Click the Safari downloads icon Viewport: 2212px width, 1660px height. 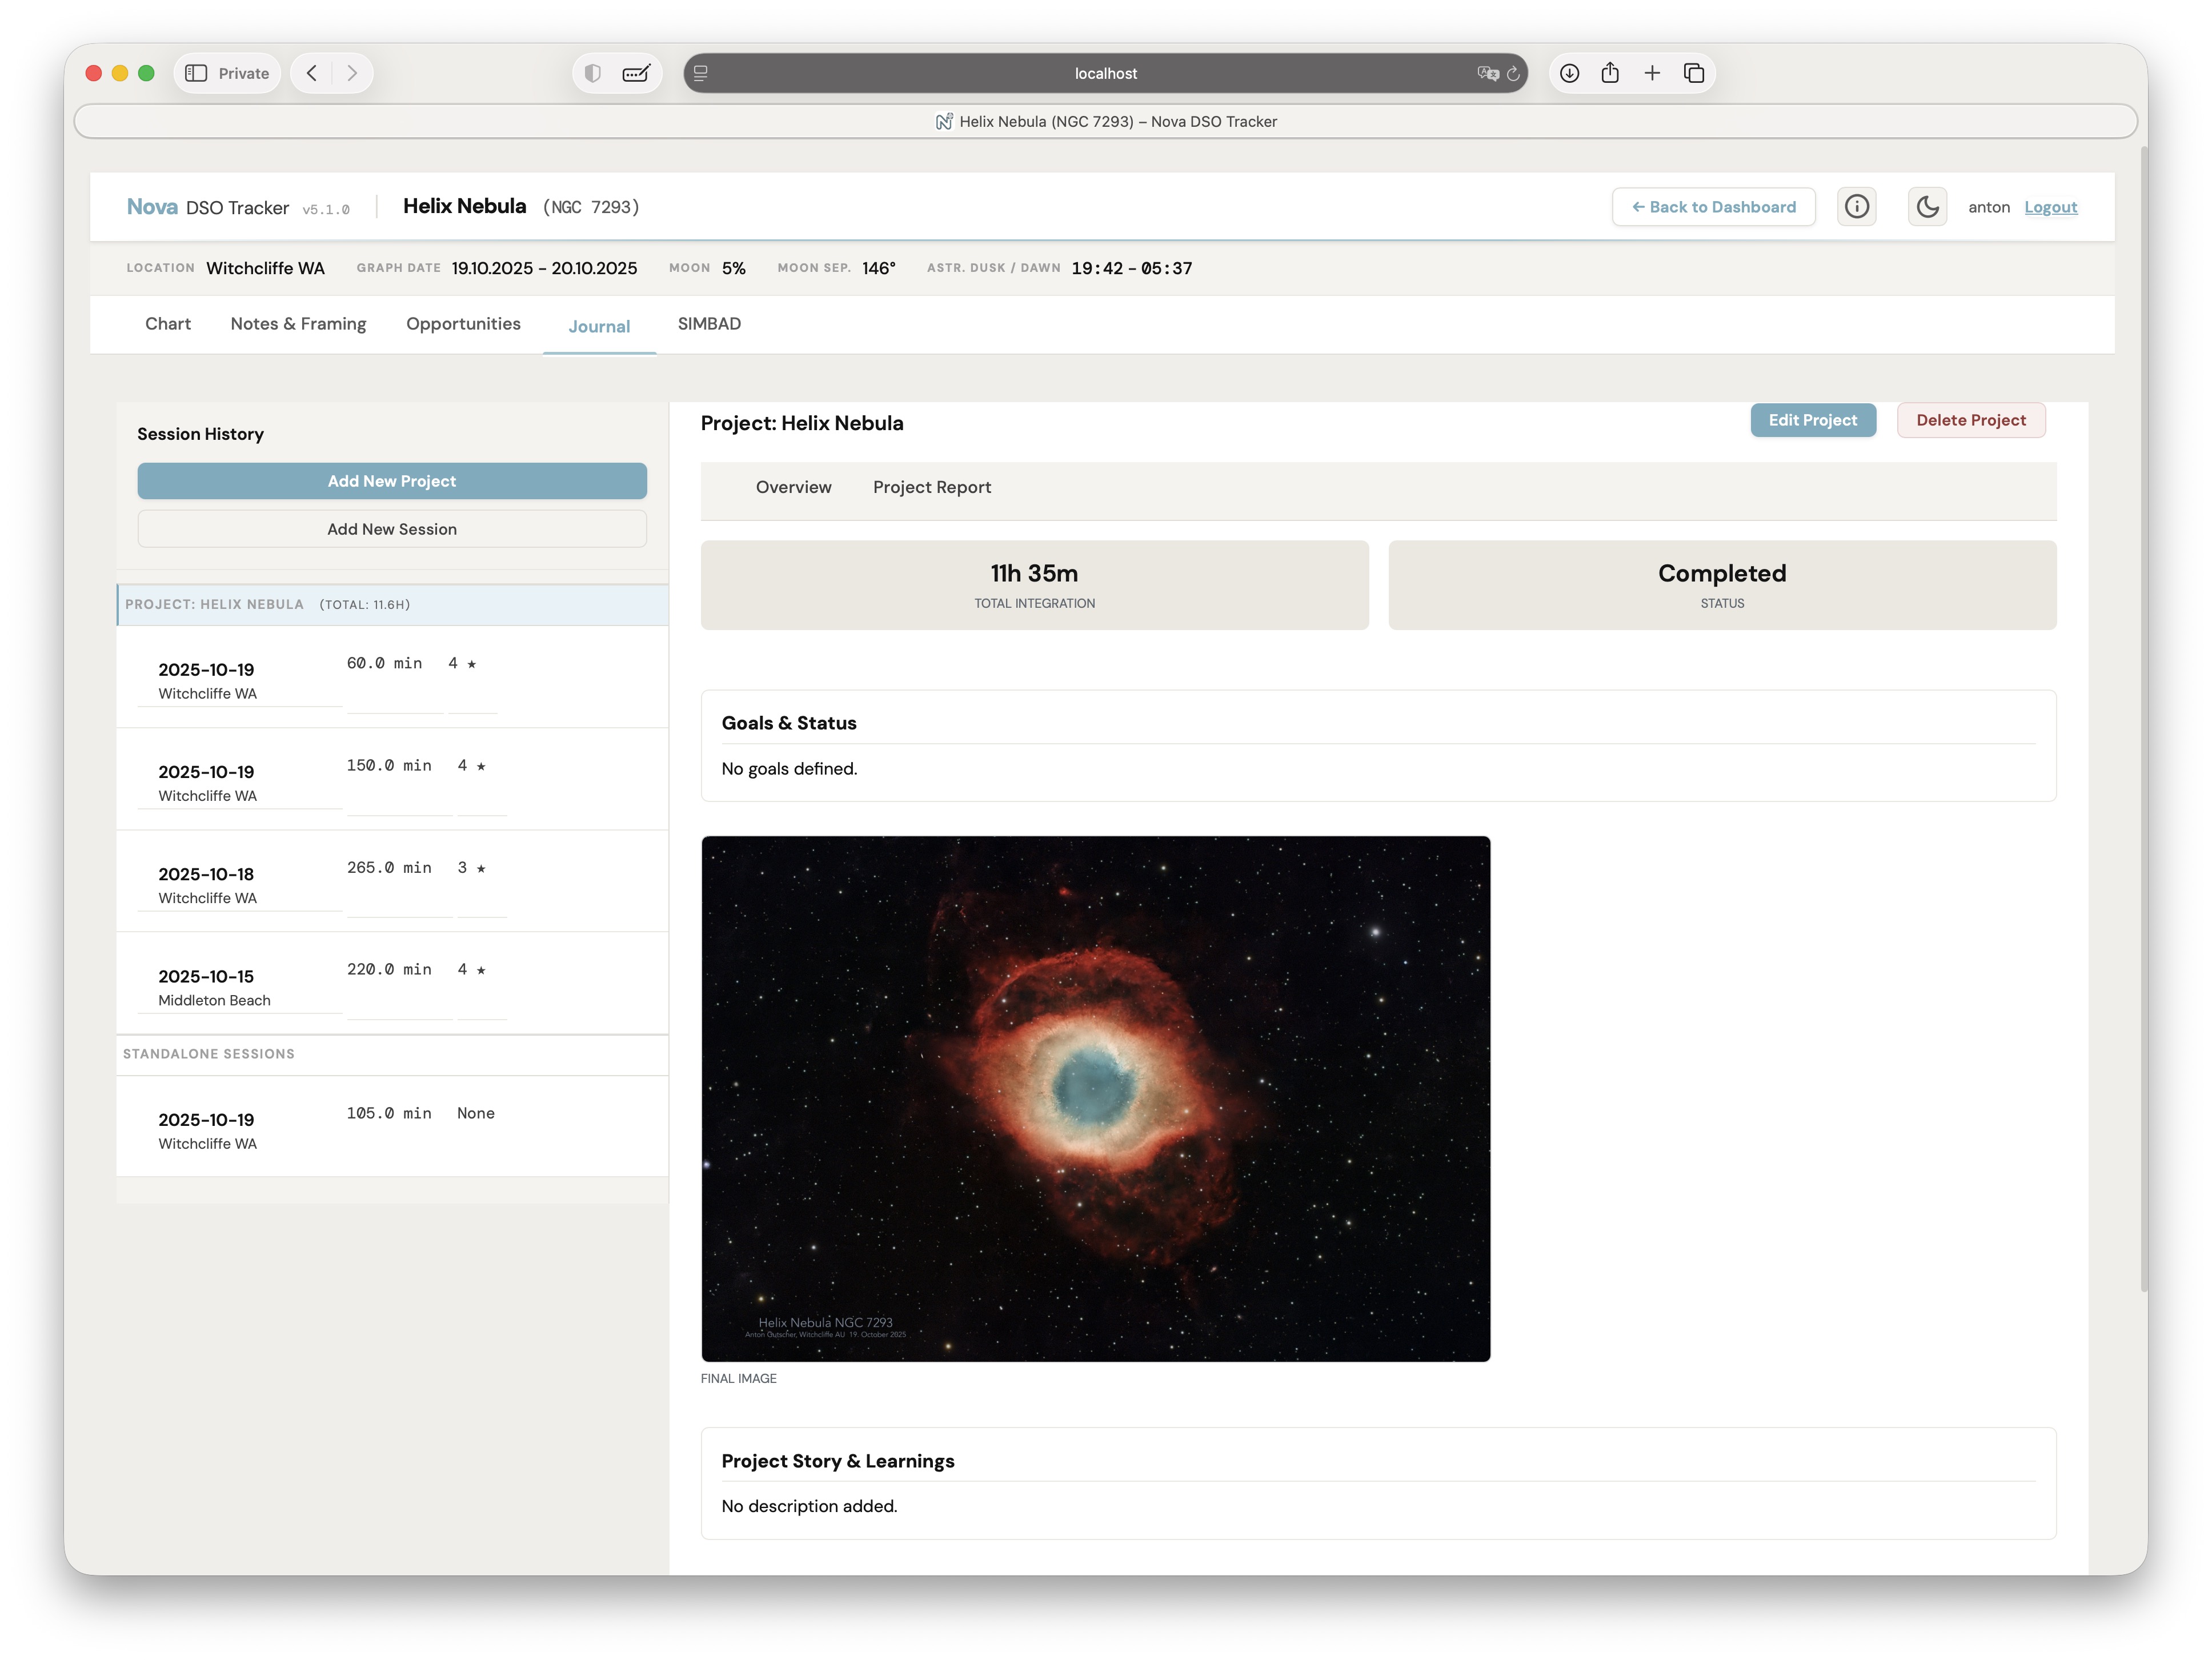1569,73
